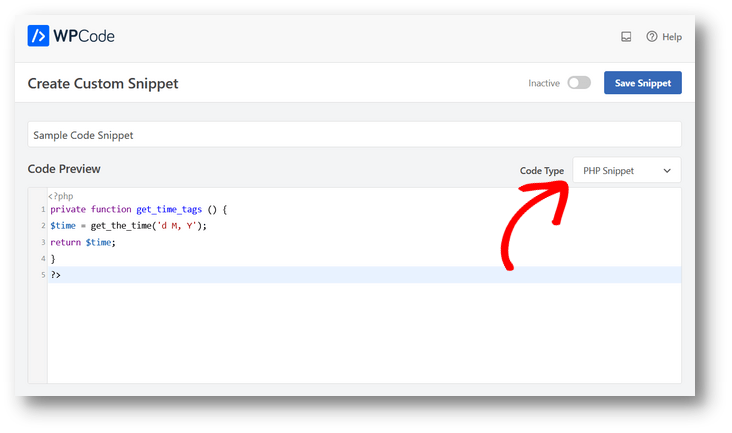Click the opening <?php tag line
732x433 pixels.
click(x=61, y=196)
